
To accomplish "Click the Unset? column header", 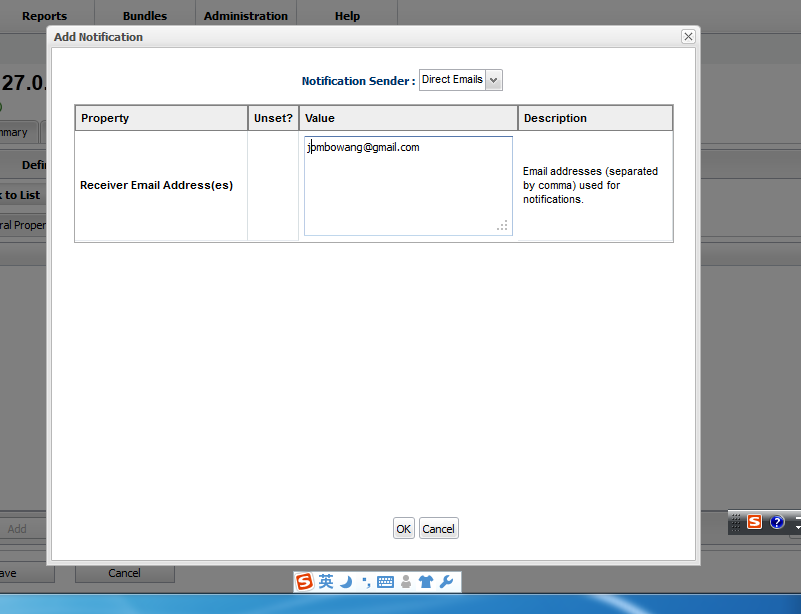I will tap(273, 118).
